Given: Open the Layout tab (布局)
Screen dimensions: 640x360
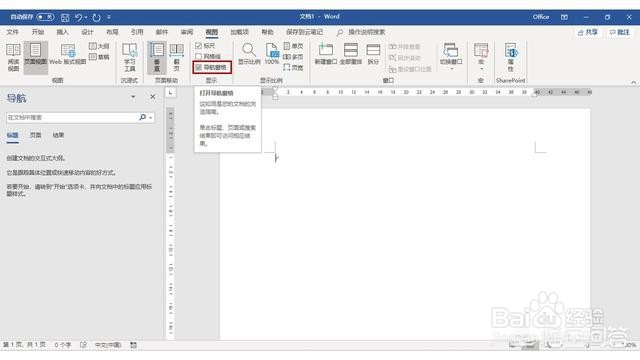Looking at the screenshot, I should [x=112, y=32].
